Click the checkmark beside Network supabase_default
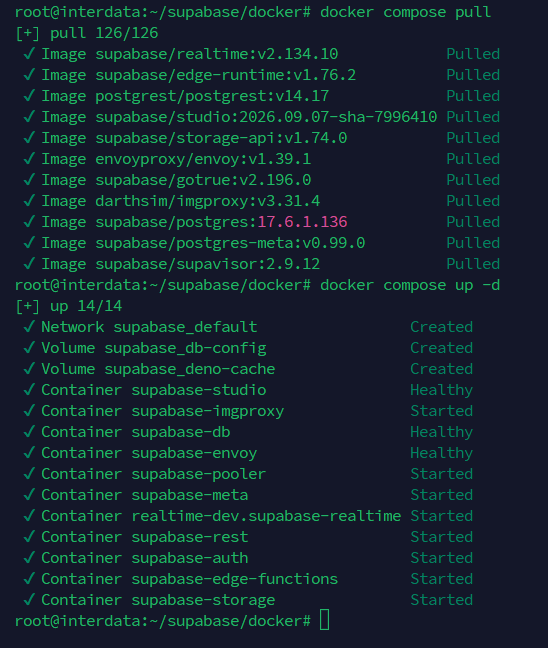 coord(29,327)
